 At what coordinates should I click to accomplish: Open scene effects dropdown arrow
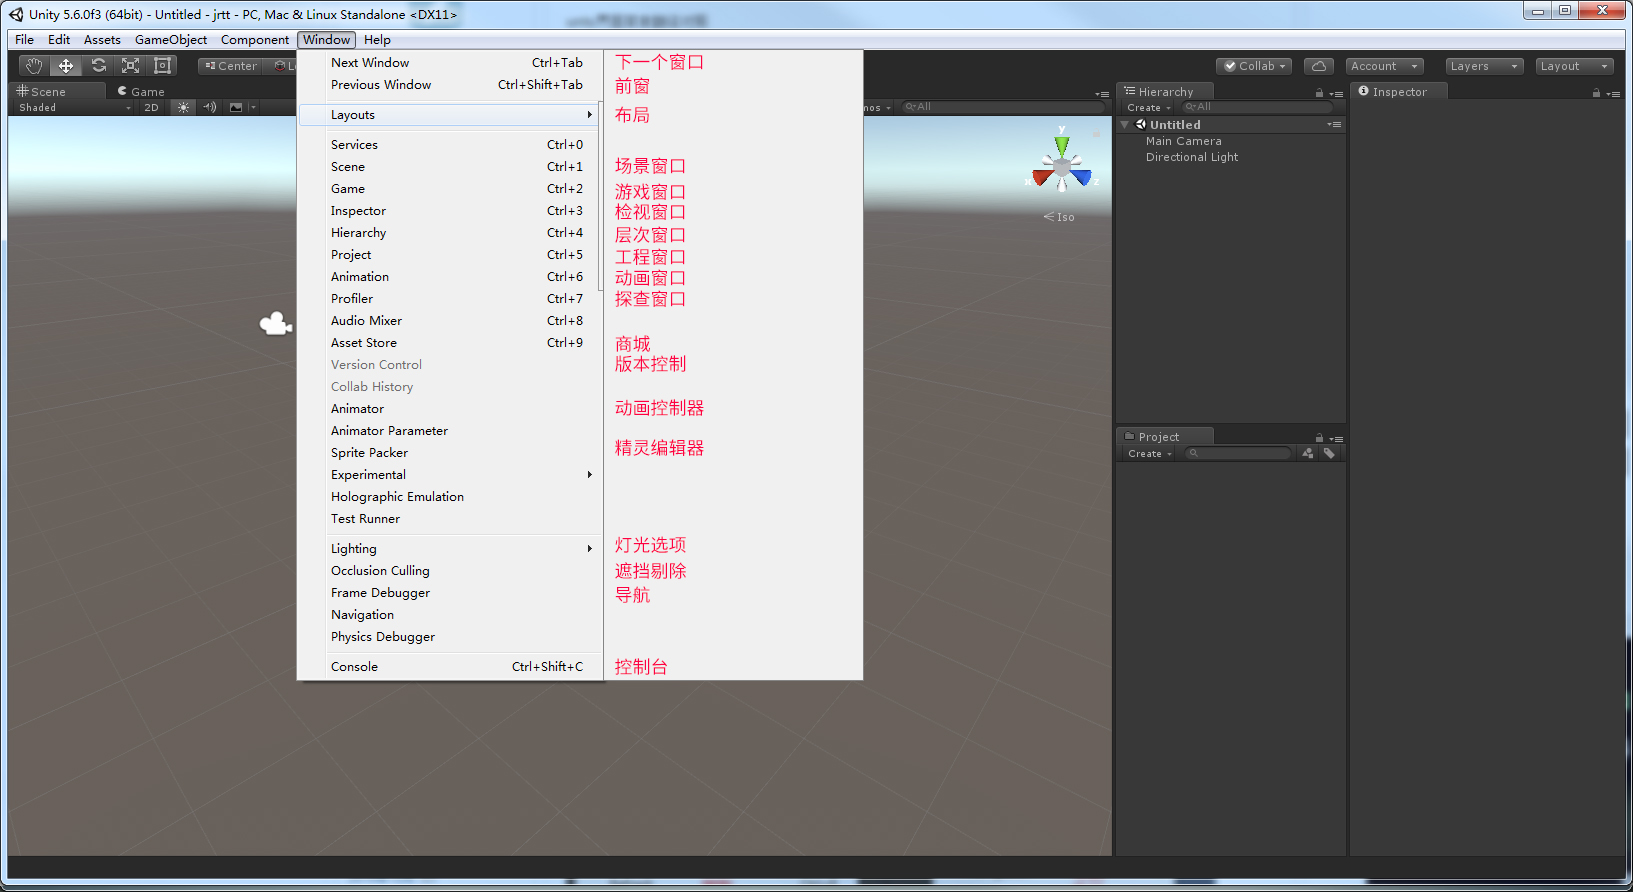[x=253, y=107]
